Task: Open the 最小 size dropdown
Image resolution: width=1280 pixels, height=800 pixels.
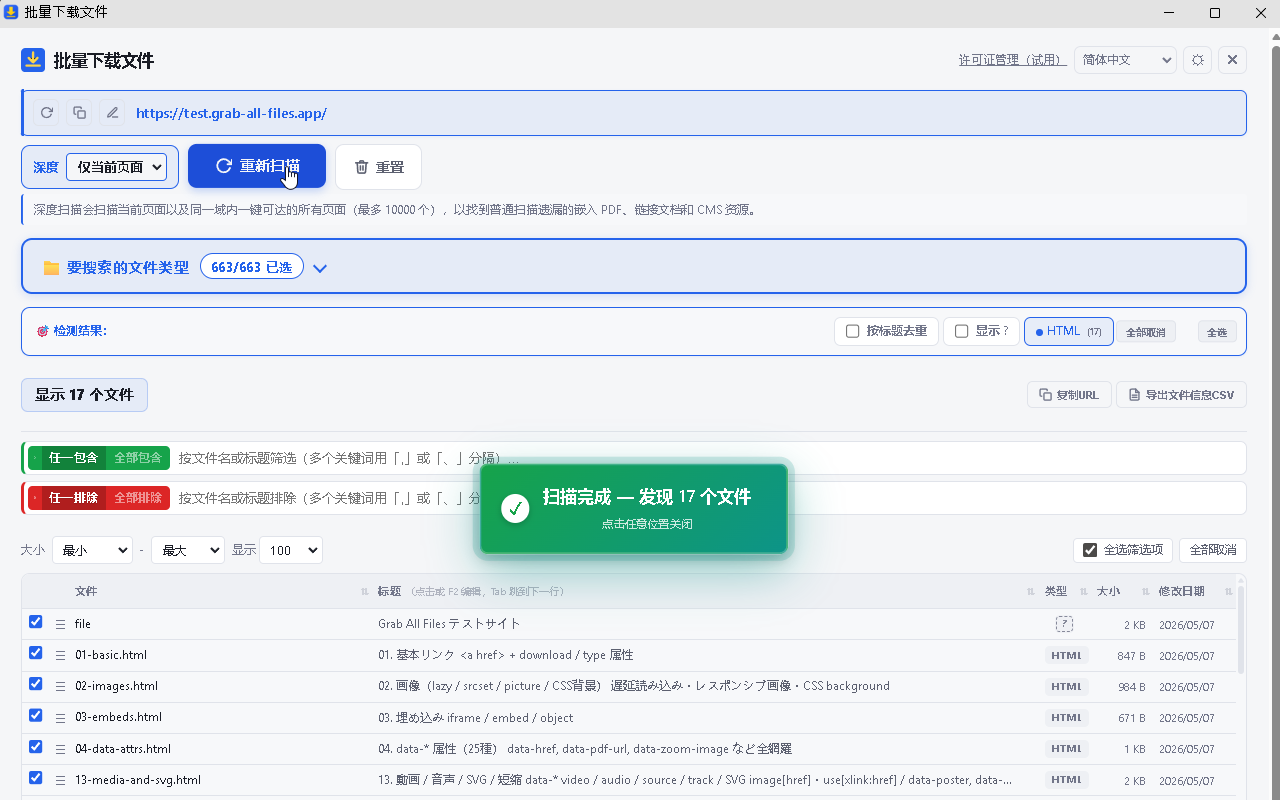Action: tap(92, 550)
